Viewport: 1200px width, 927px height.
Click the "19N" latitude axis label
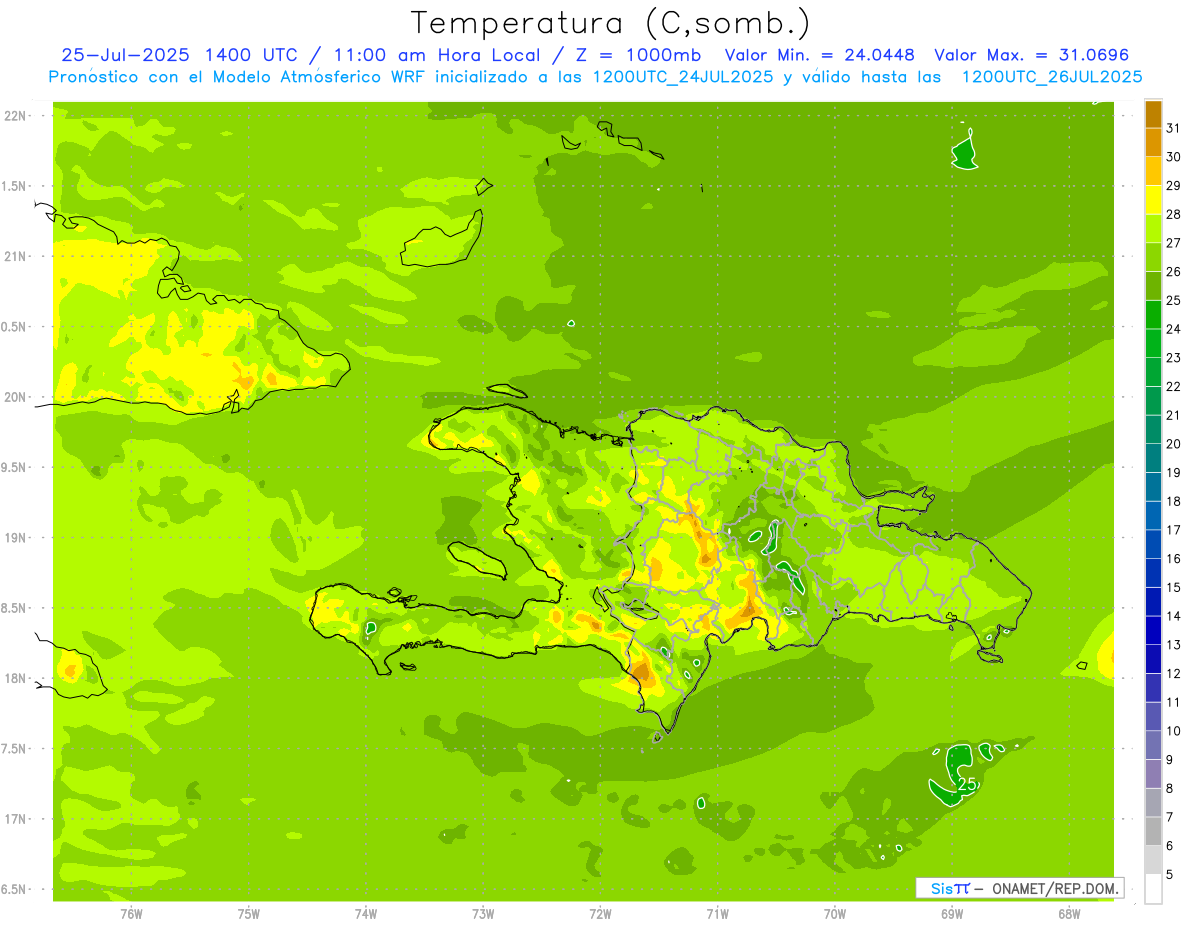tap(14, 538)
